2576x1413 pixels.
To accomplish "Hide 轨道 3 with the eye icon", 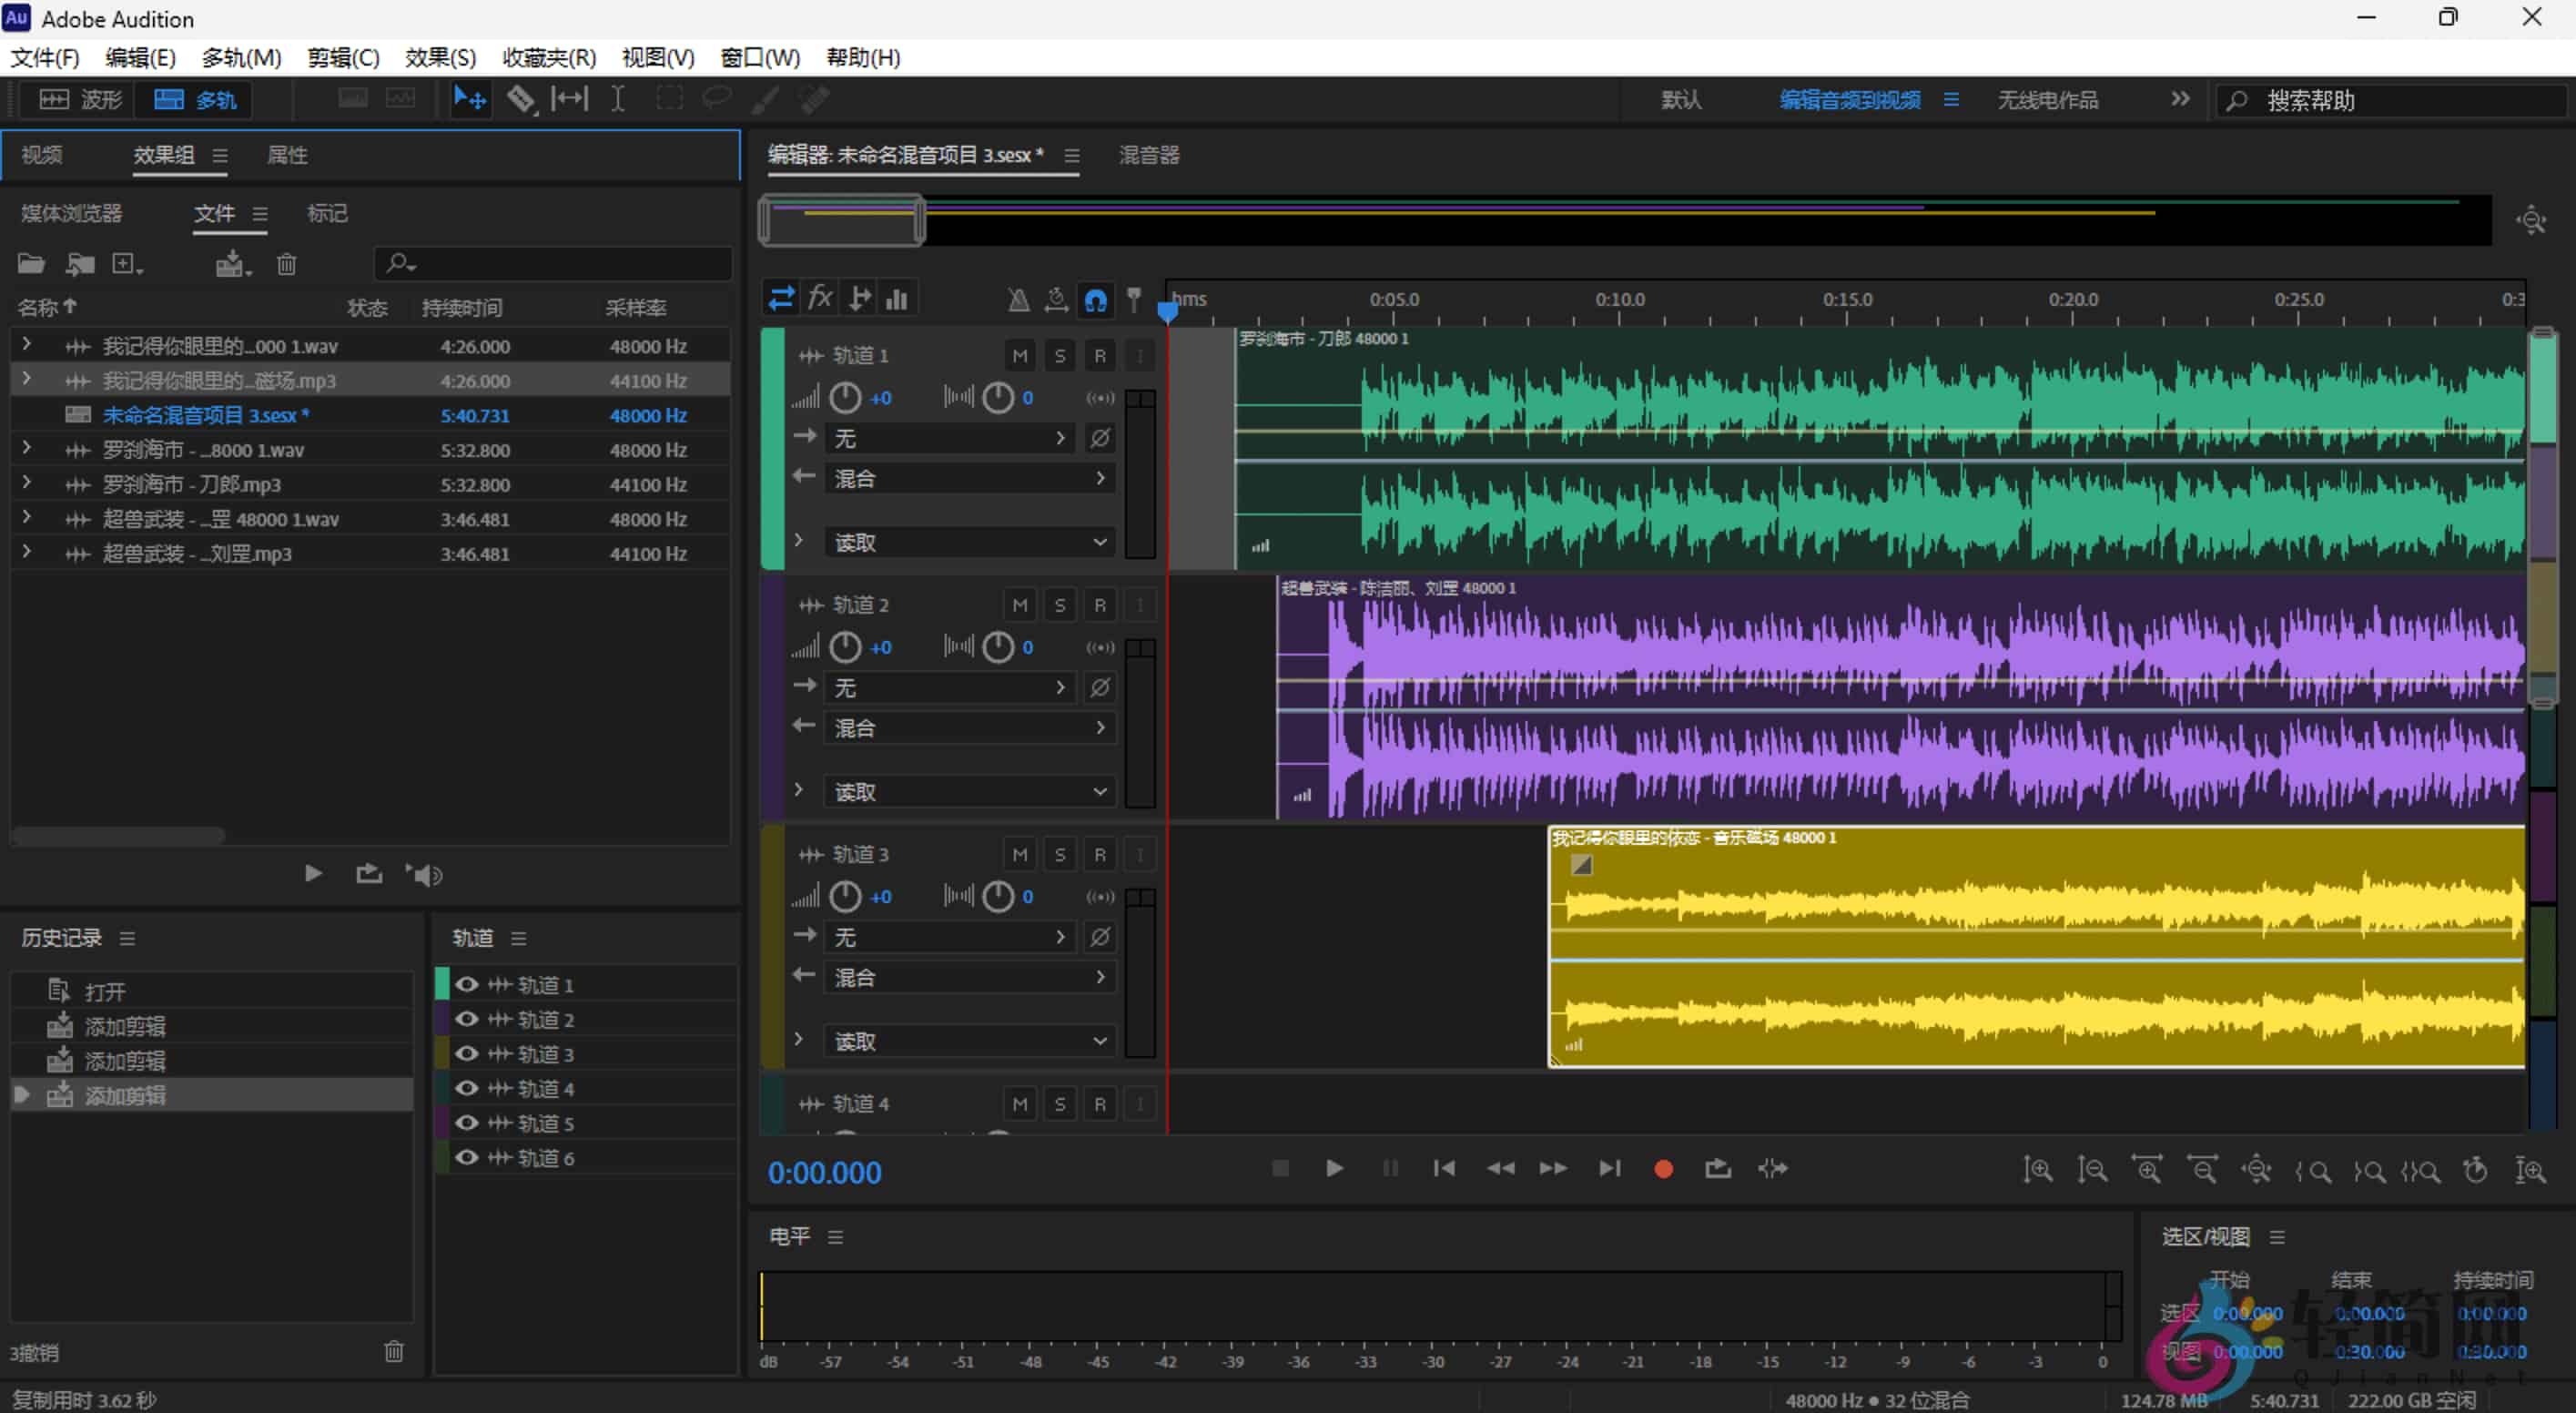I will (x=466, y=1053).
